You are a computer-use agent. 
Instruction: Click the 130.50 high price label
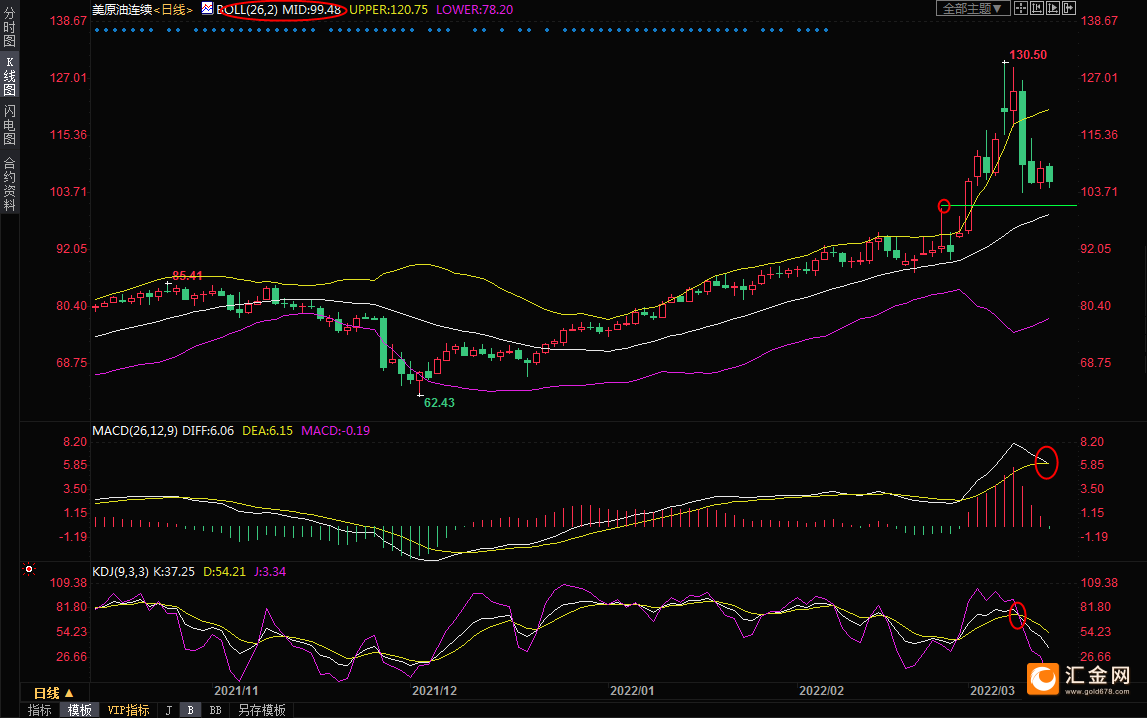tap(1028, 55)
